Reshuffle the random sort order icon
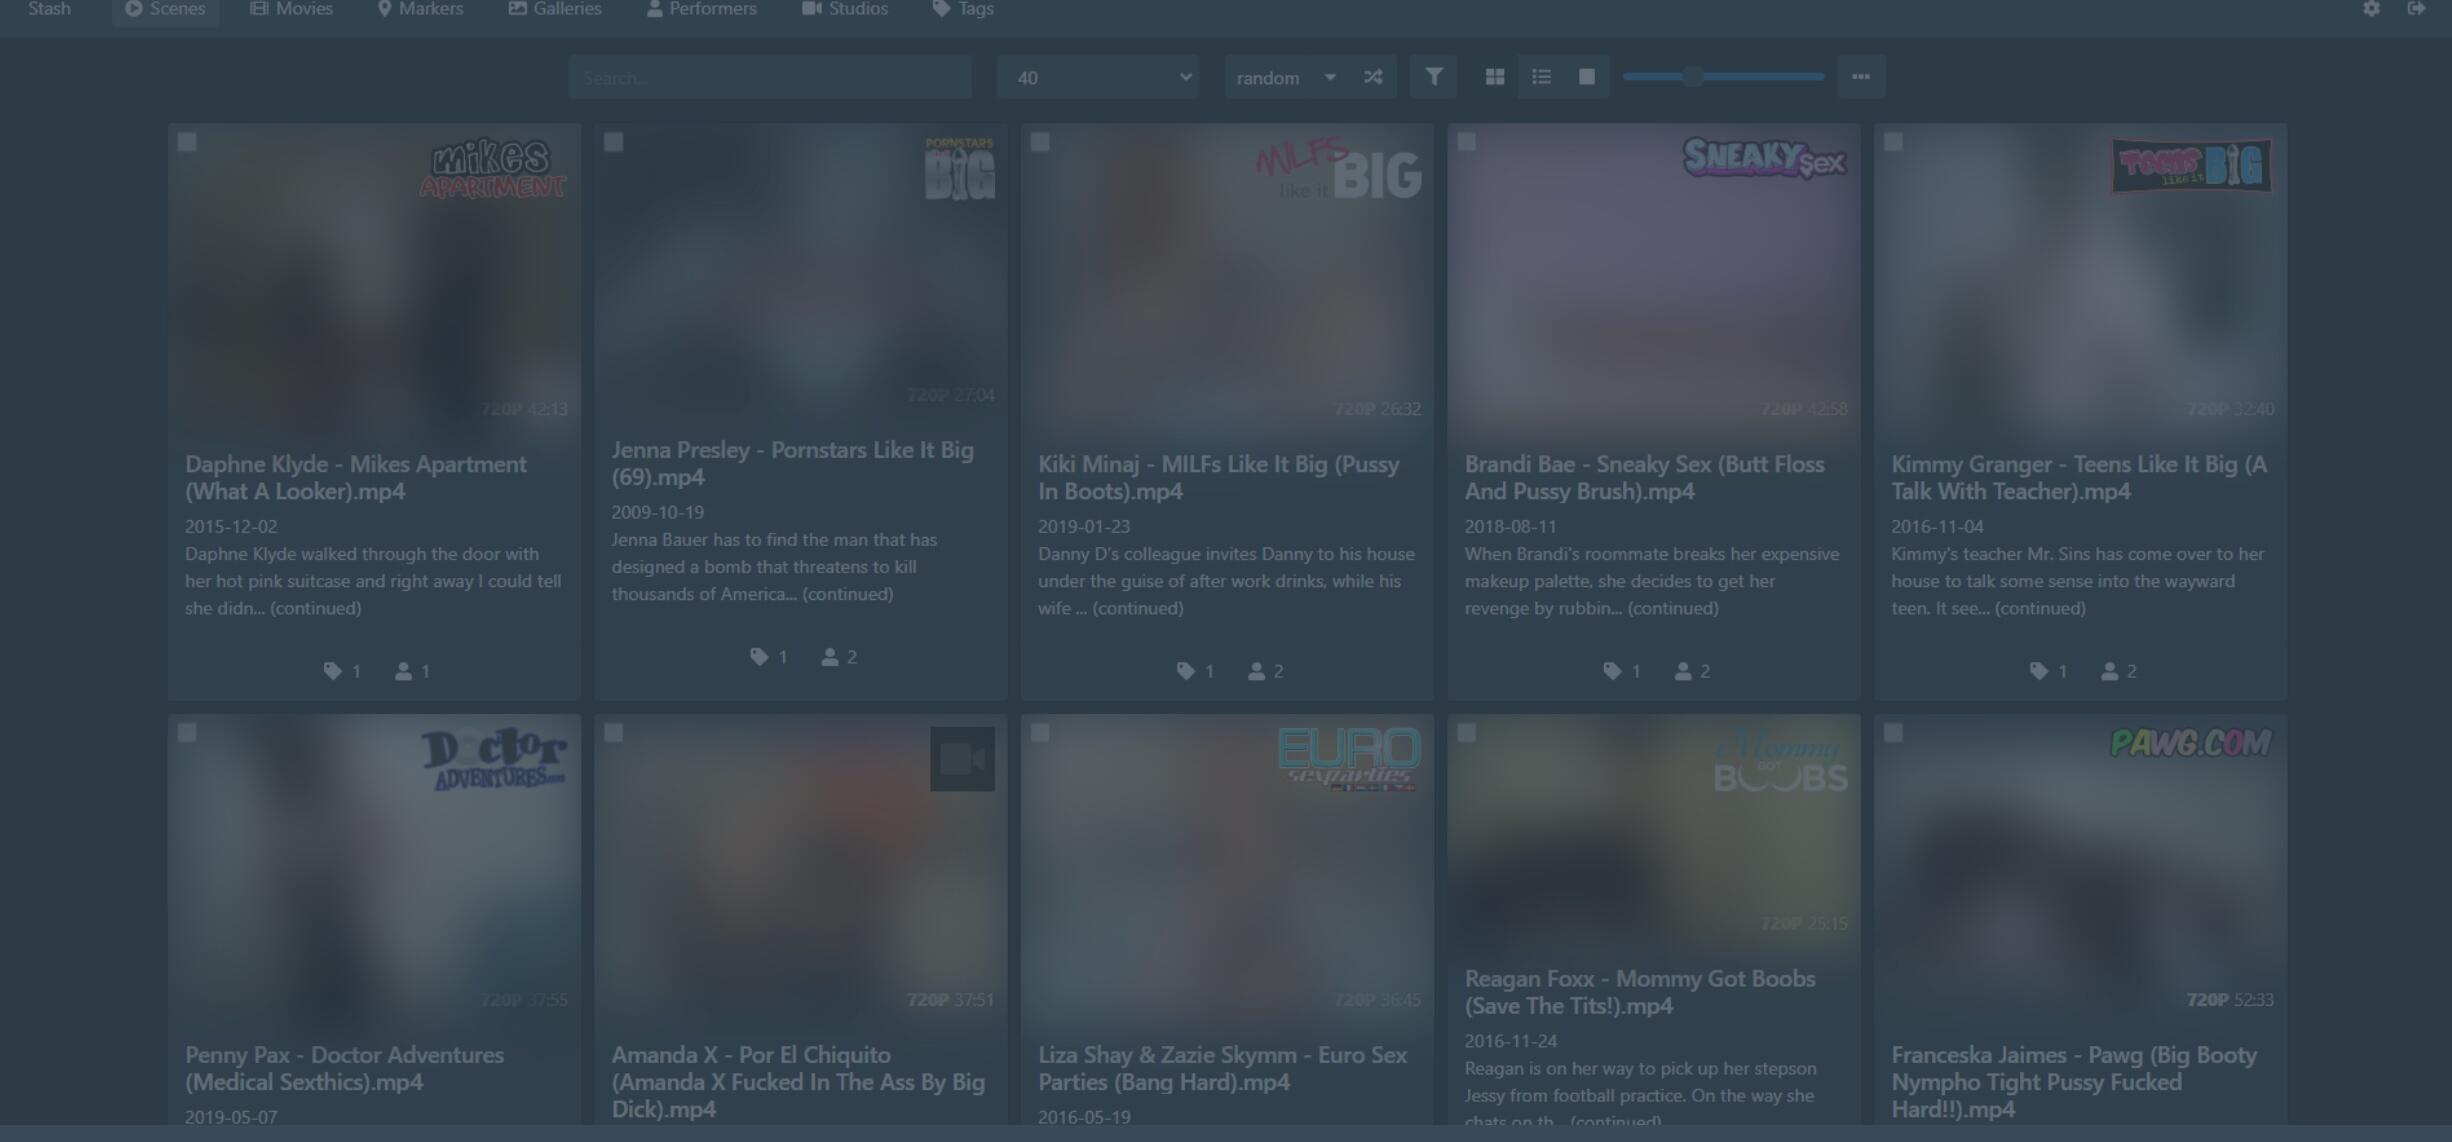 coord(1373,77)
